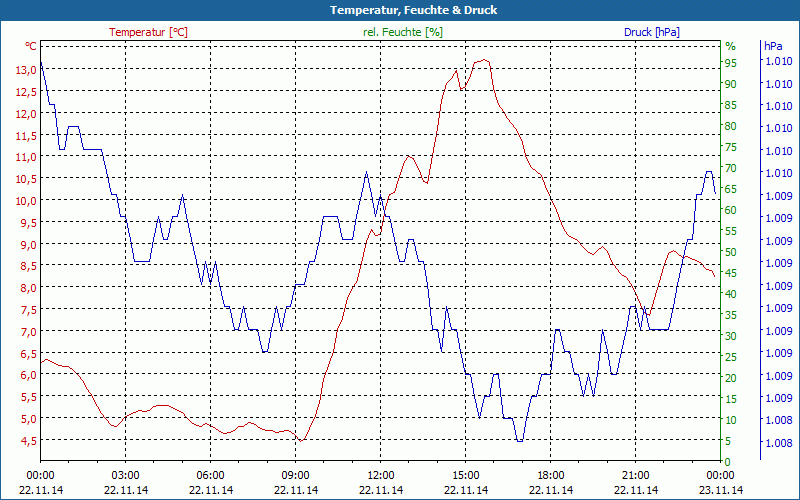This screenshot has width=800, height=500.
Task: Click the '12:00' time axis label
Action: click(x=381, y=476)
